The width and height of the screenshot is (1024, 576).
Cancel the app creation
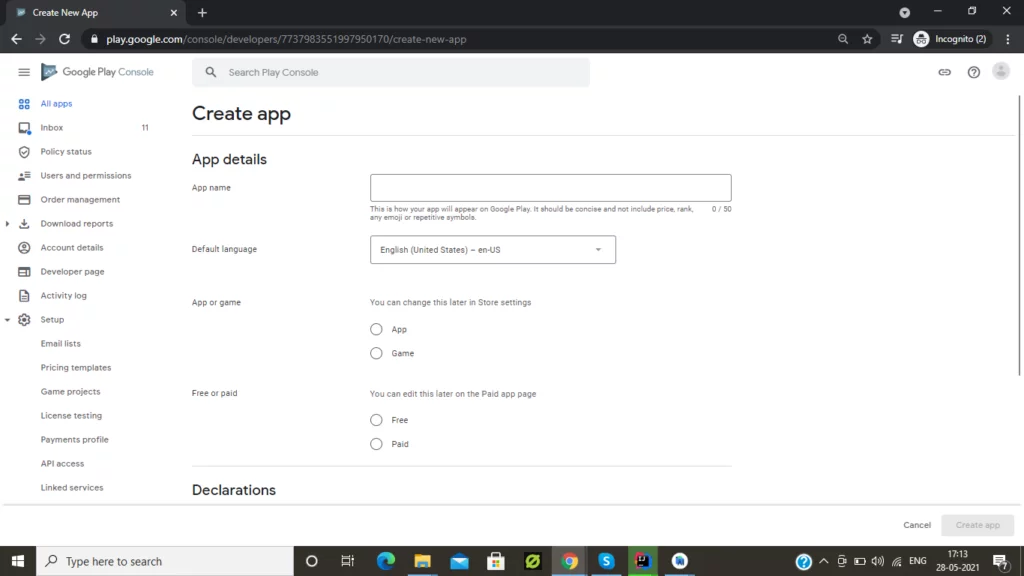pos(916,524)
